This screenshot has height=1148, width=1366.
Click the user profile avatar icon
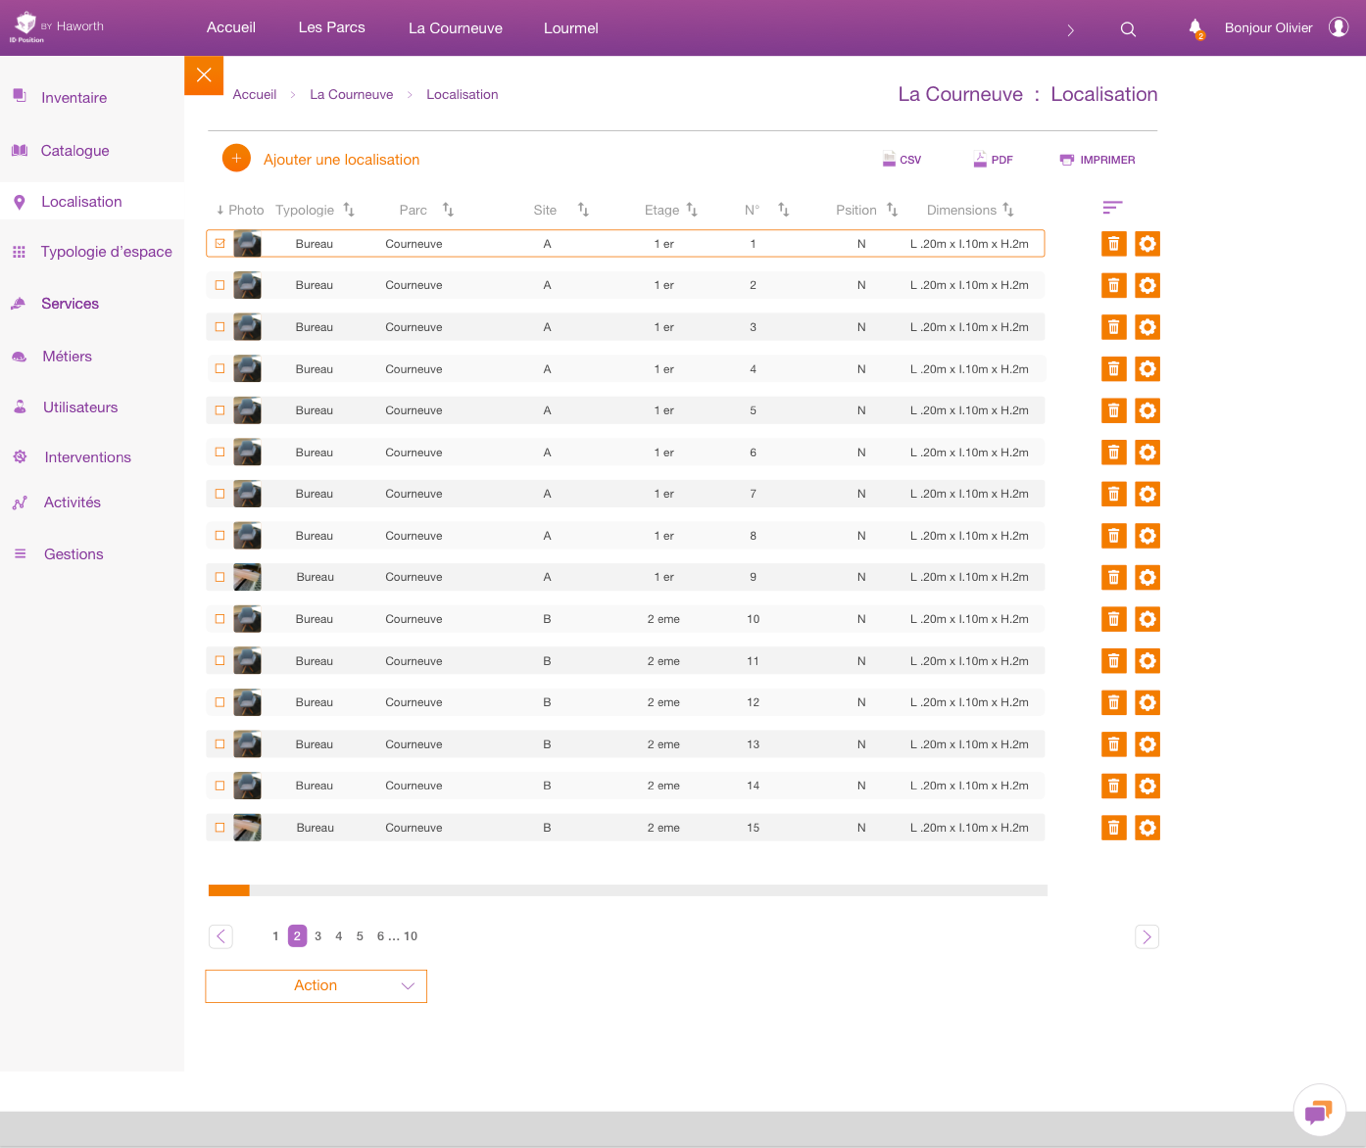(x=1338, y=28)
